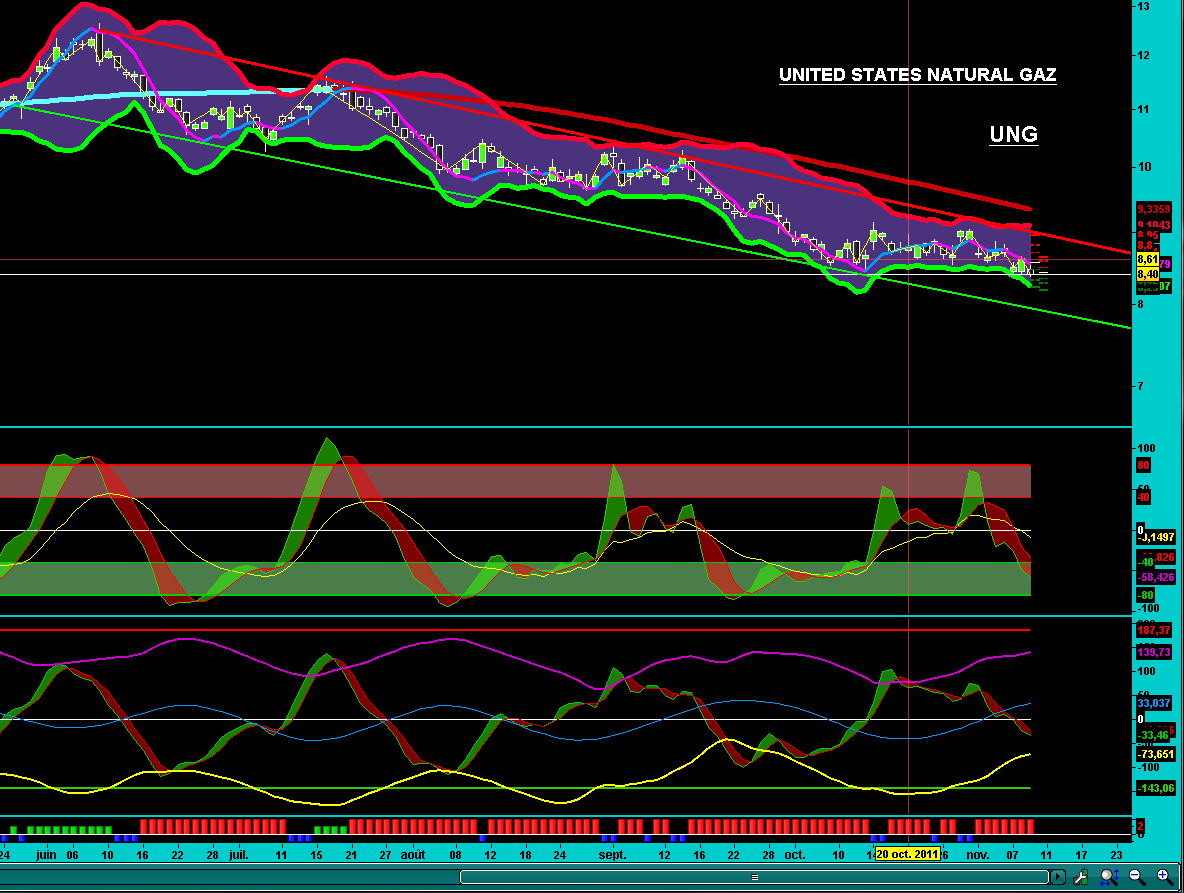The width and height of the screenshot is (1184, 893).
Task: Click the 'oct.' month label on time axis
Action: [x=795, y=855]
